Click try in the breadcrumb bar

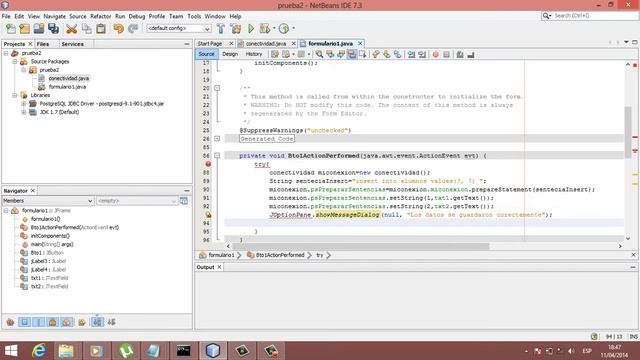[320, 255]
